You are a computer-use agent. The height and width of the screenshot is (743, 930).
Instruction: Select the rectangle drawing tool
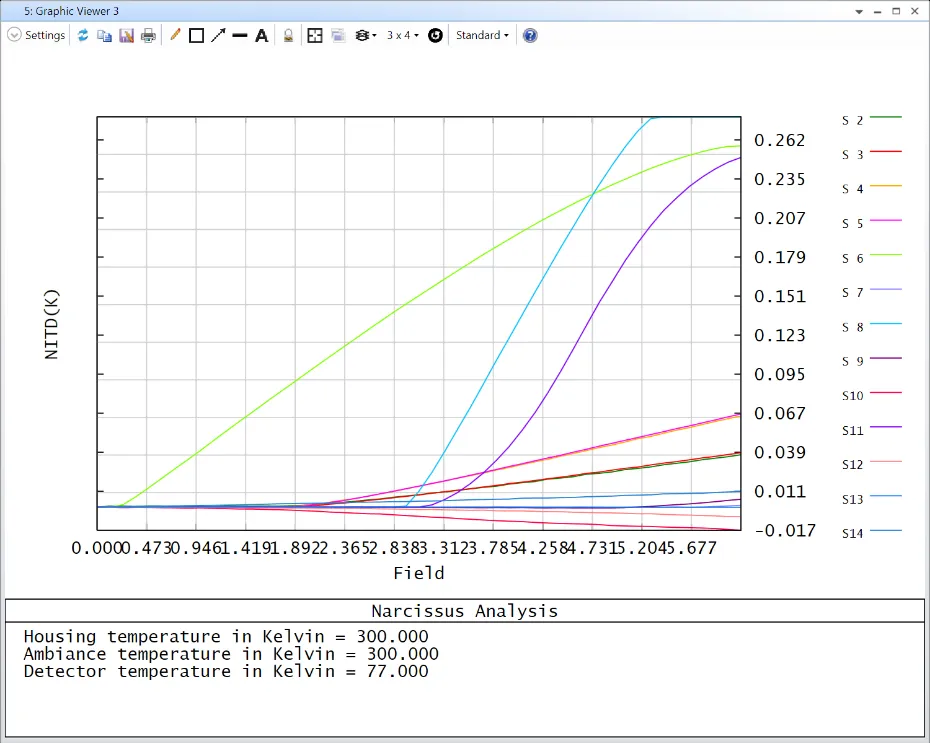(196, 35)
